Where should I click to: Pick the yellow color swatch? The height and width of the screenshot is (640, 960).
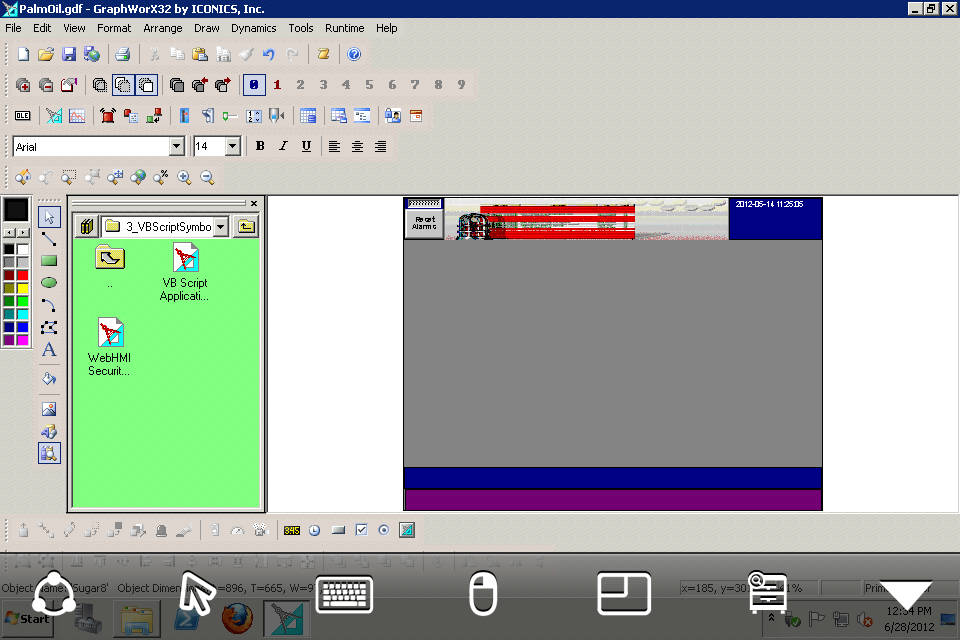23,288
